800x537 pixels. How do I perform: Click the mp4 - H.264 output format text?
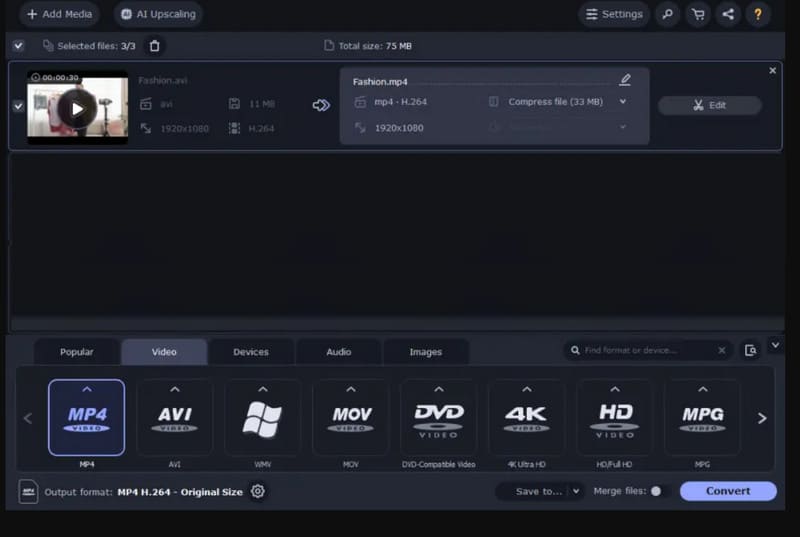(x=401, y=101)
